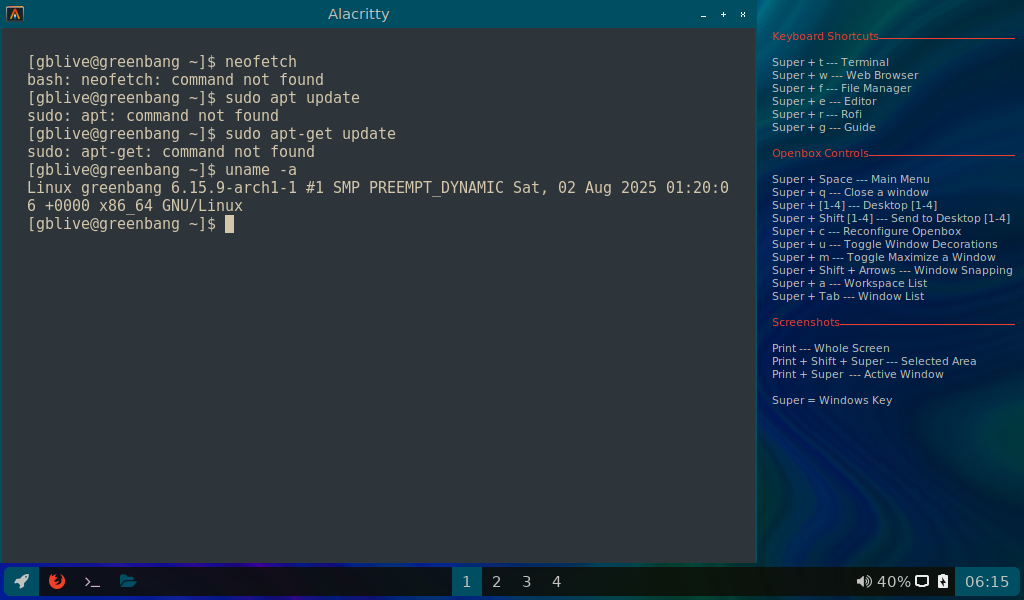Click the terminal cursor at the last prompt
The image size is (1024, 600).
pyautogui.click(x=229, y=224)
